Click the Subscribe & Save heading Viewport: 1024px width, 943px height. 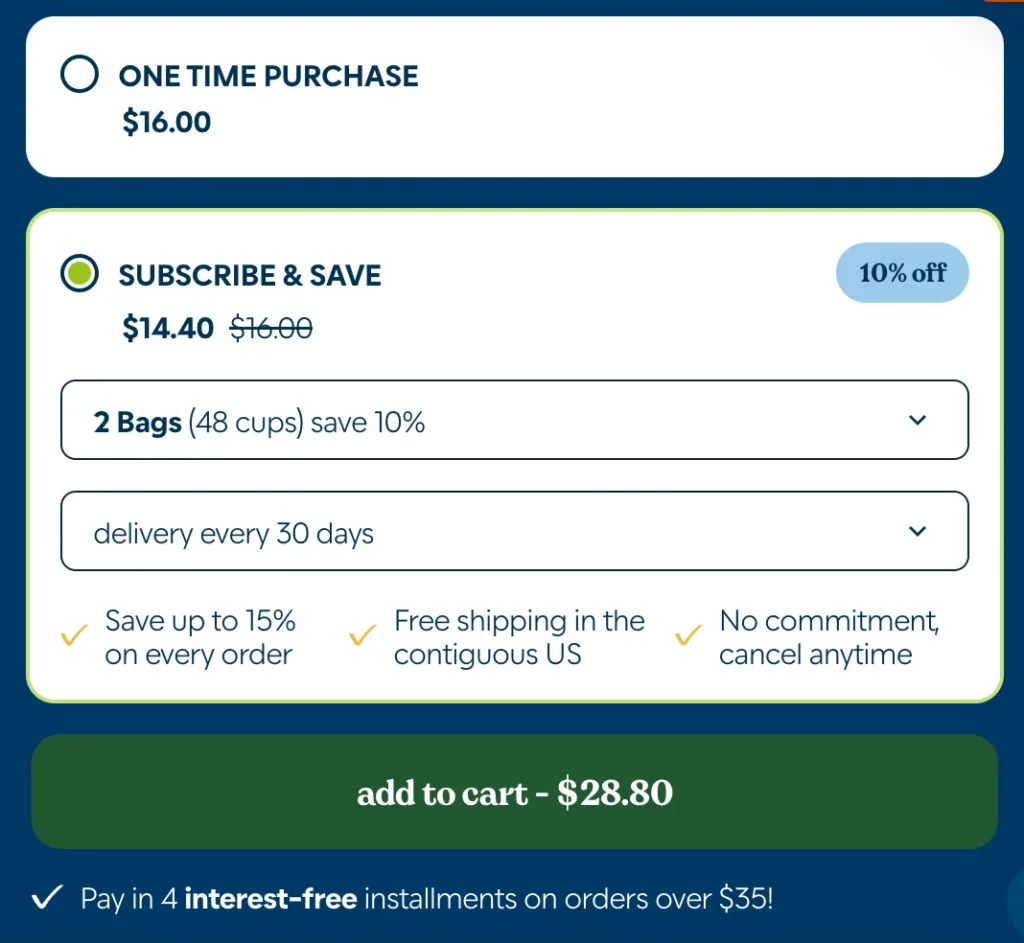tap(250, 275)
